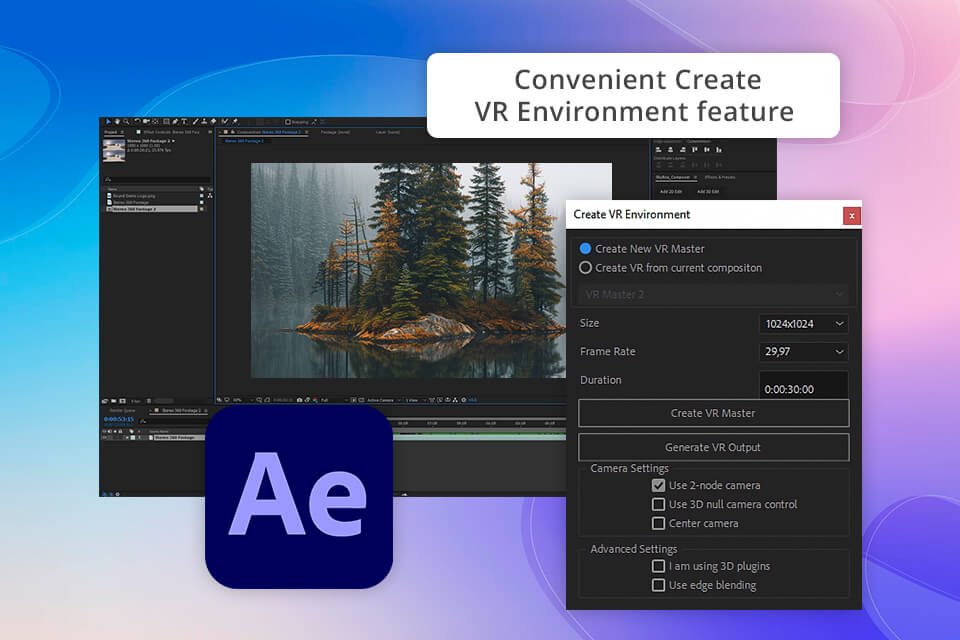Screen dimensions: 960x640
Task: Click the align top edges icon
Action: (x=694, y=149)
